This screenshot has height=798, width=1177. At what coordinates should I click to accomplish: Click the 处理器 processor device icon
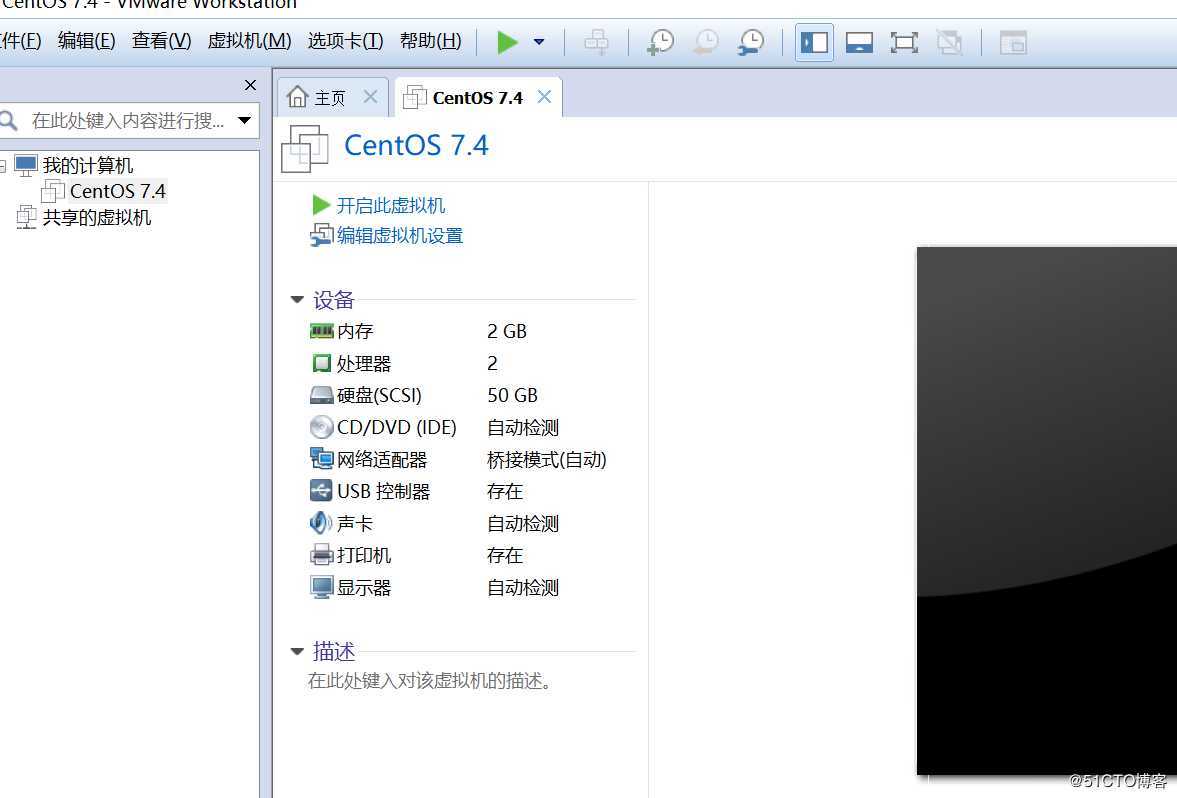(321, 363)
